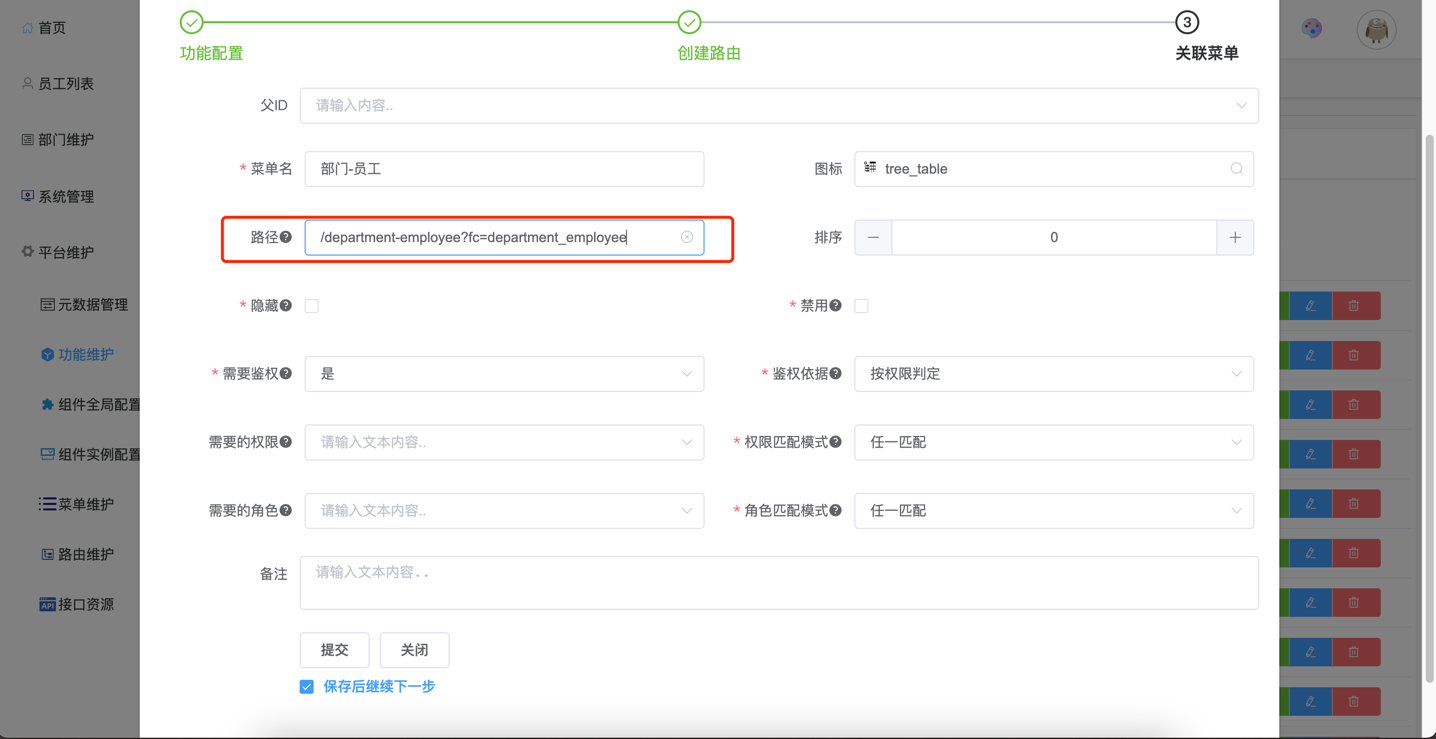Click the help icon beside 角色匹配模式
1436x739 pixels.
(836, 510)
